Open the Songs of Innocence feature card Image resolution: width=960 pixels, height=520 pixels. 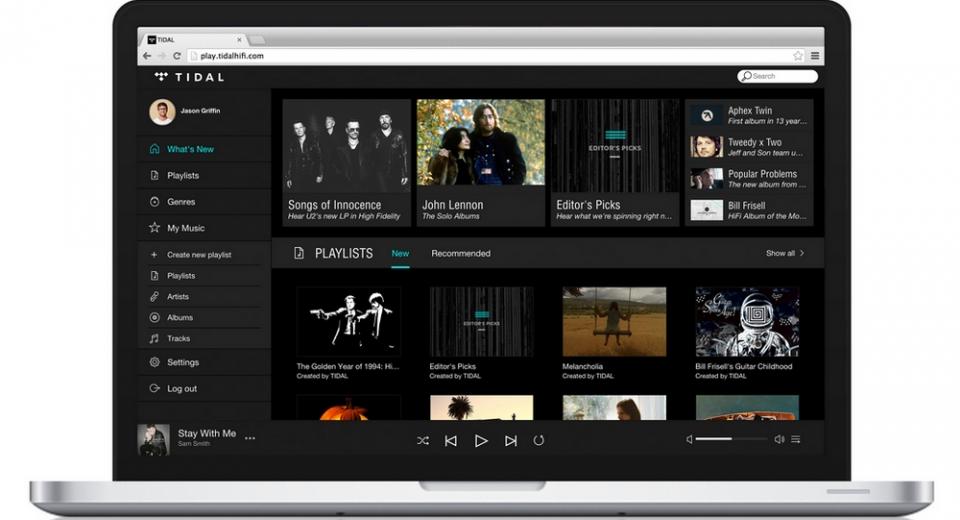(x=347, y=162)
